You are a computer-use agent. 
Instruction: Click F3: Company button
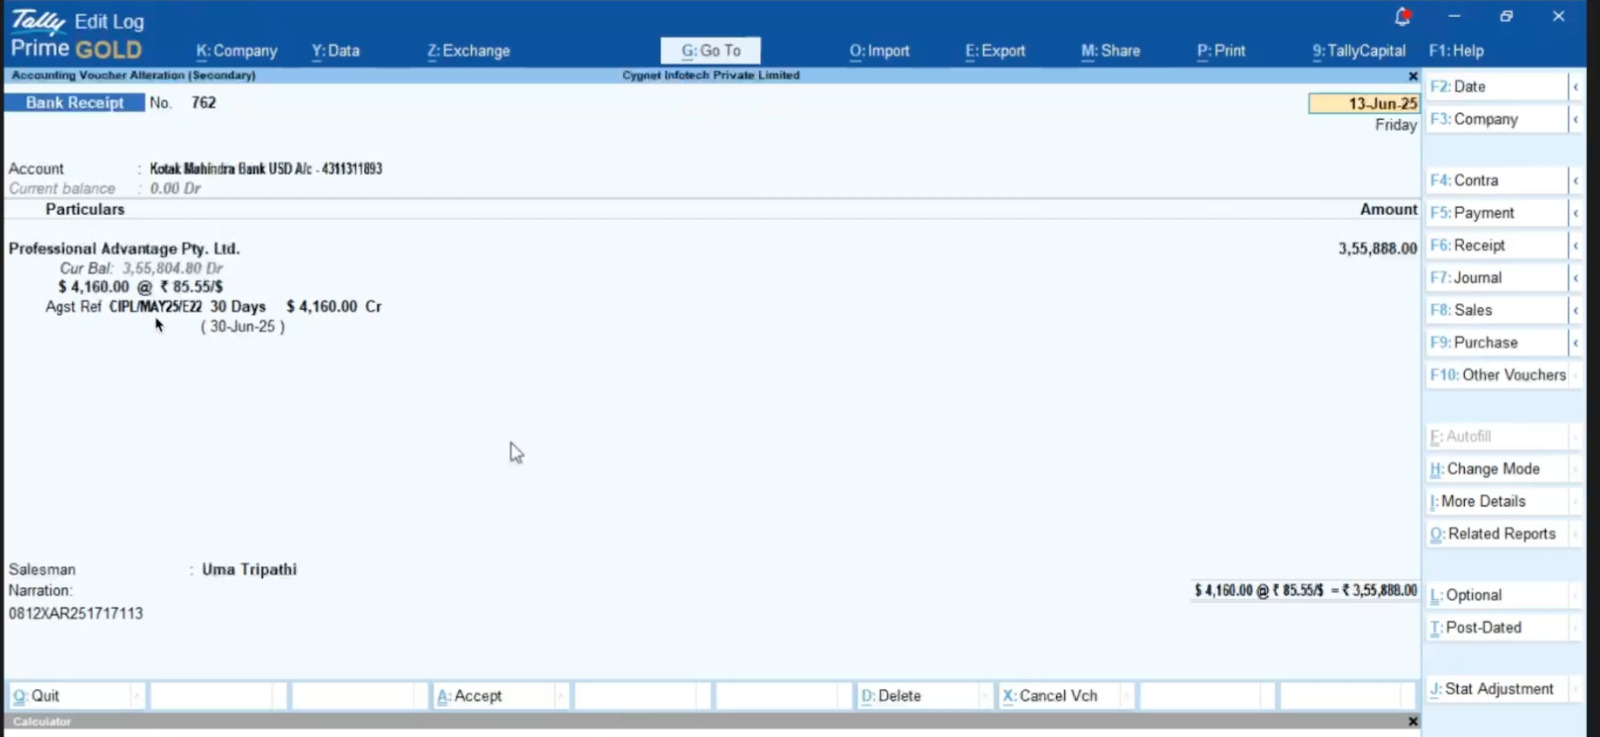pyautogui.click(x=1496, y=119)
